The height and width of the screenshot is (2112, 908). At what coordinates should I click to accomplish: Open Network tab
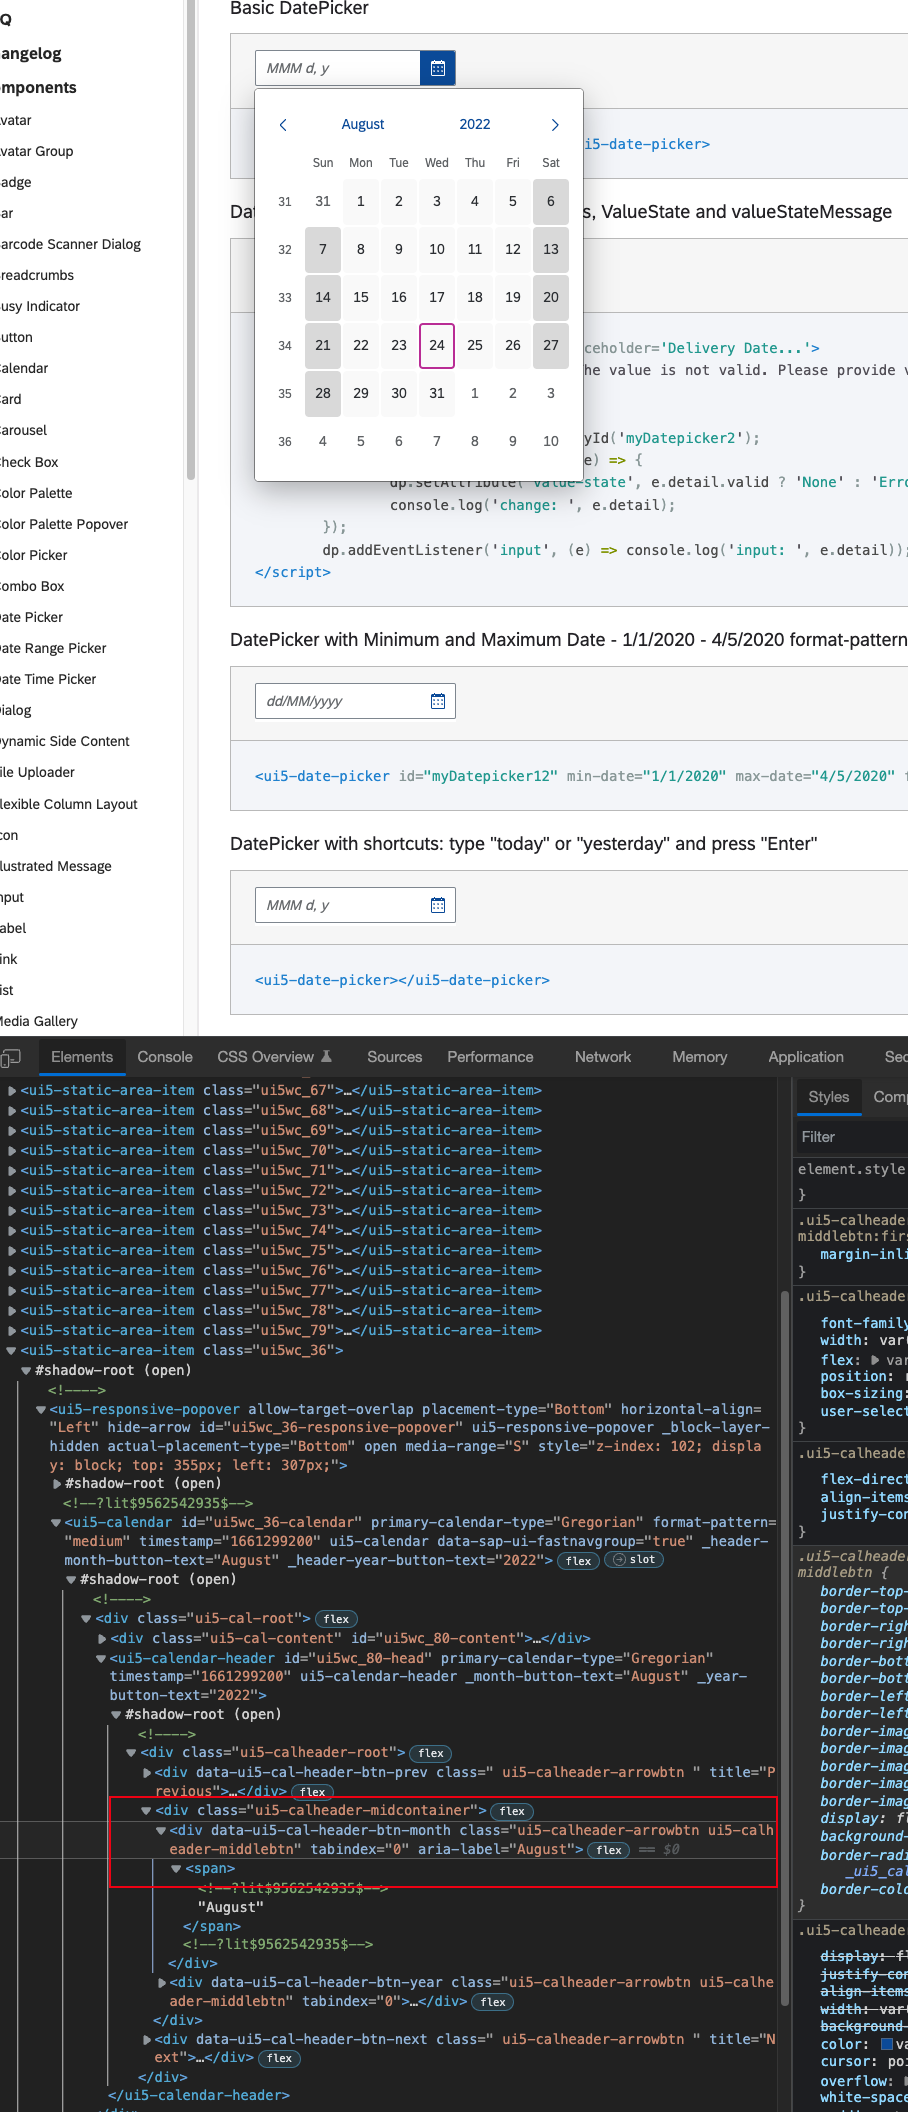(603, 1057)
